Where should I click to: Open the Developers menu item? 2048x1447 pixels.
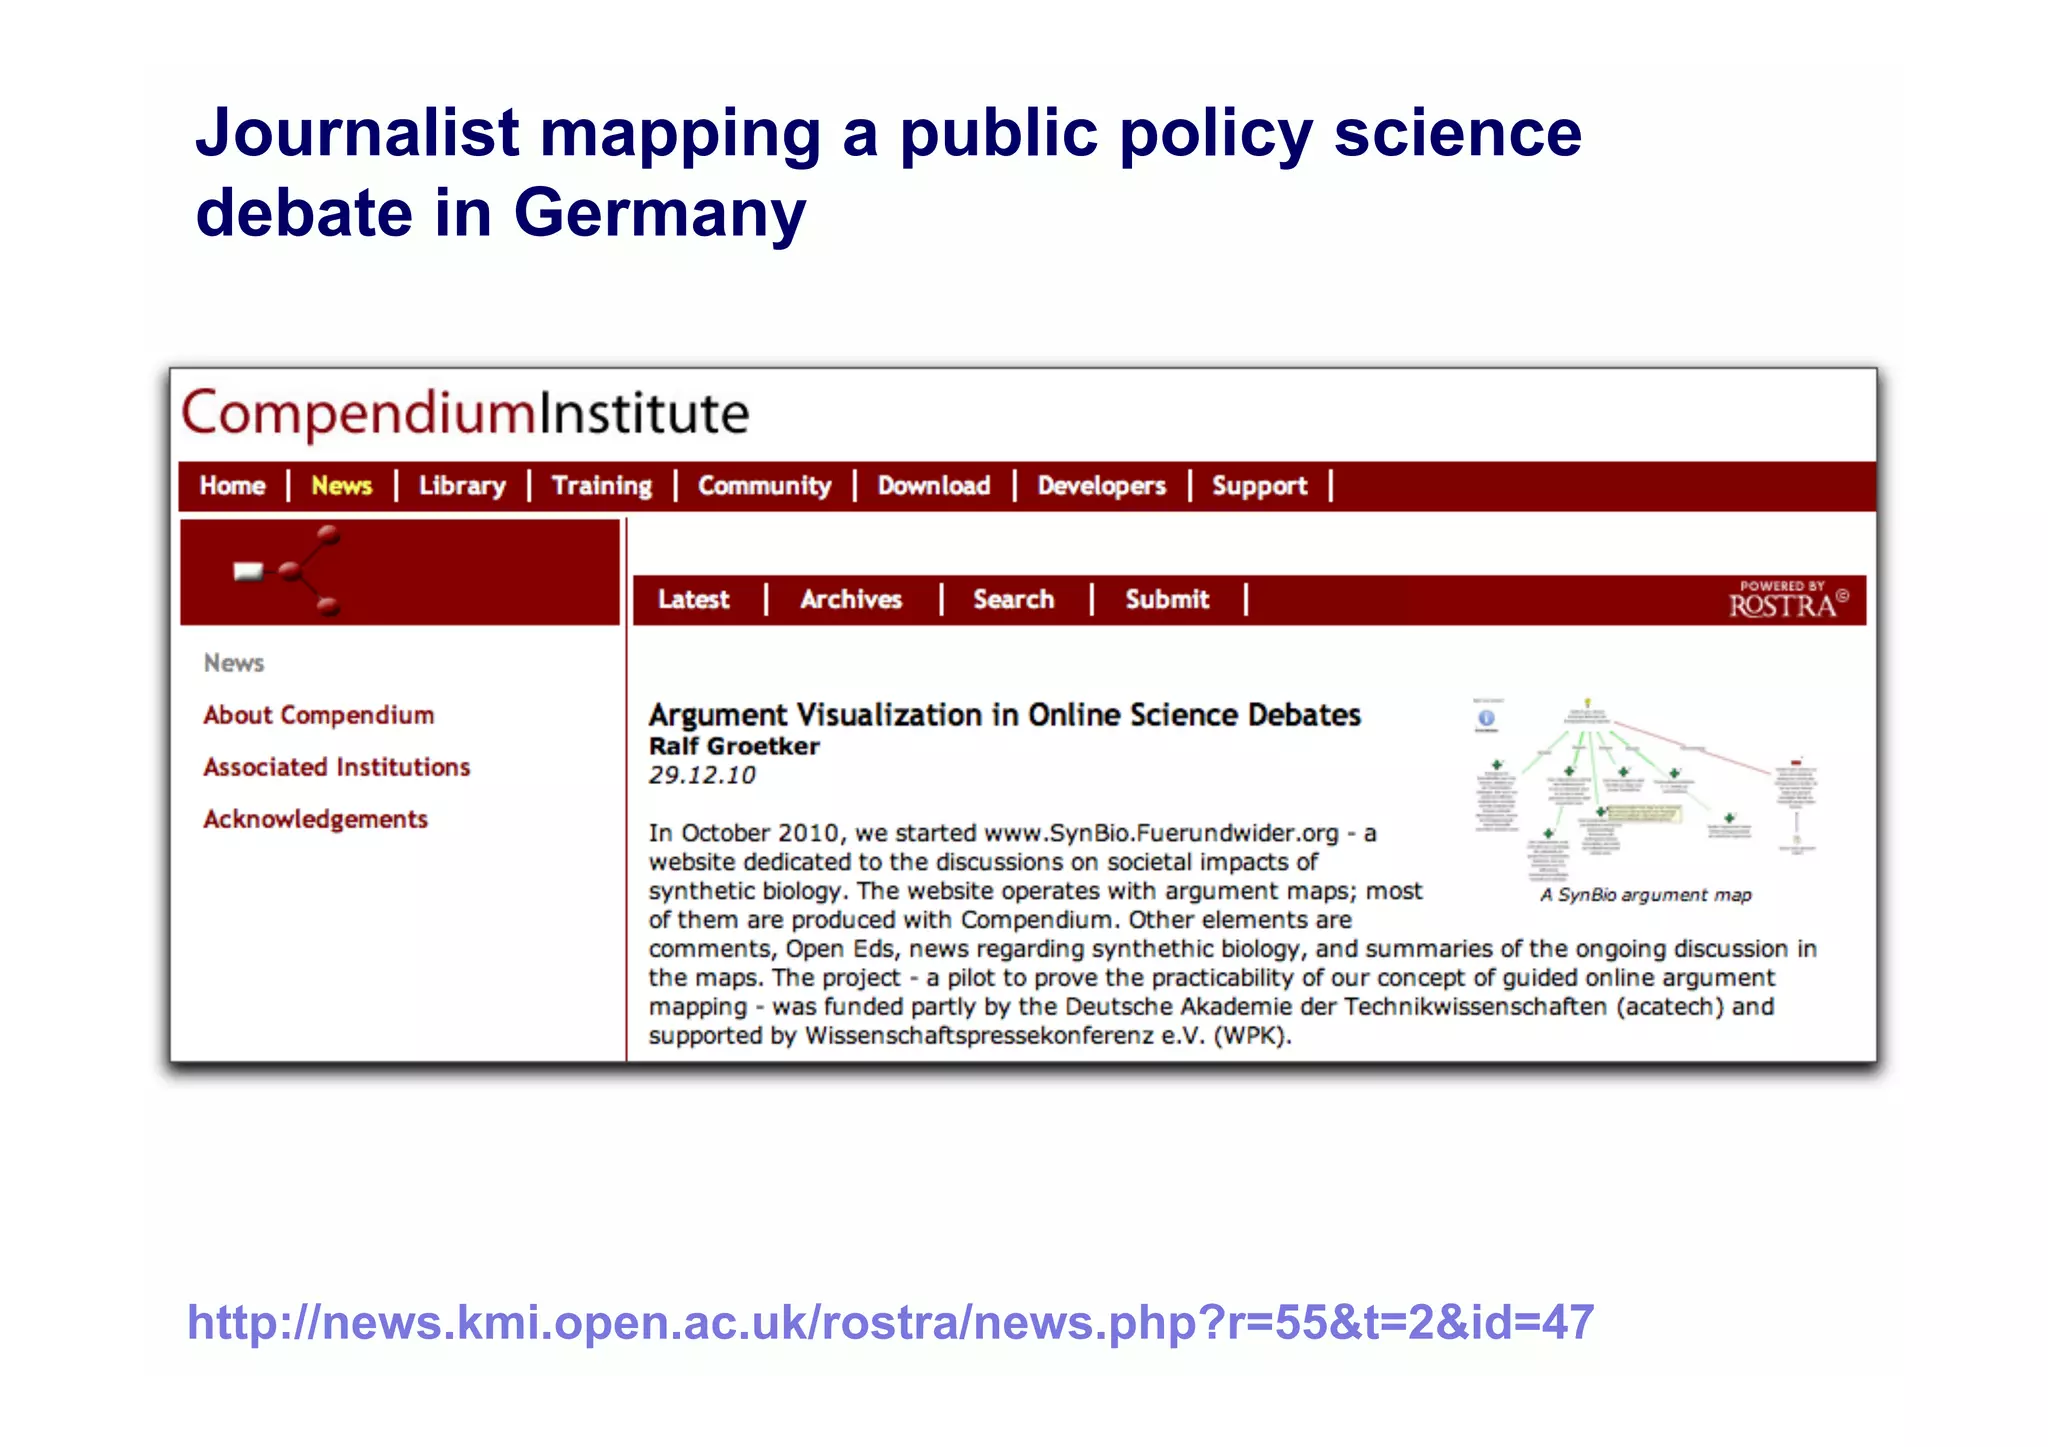click(x=1101, y=486)
